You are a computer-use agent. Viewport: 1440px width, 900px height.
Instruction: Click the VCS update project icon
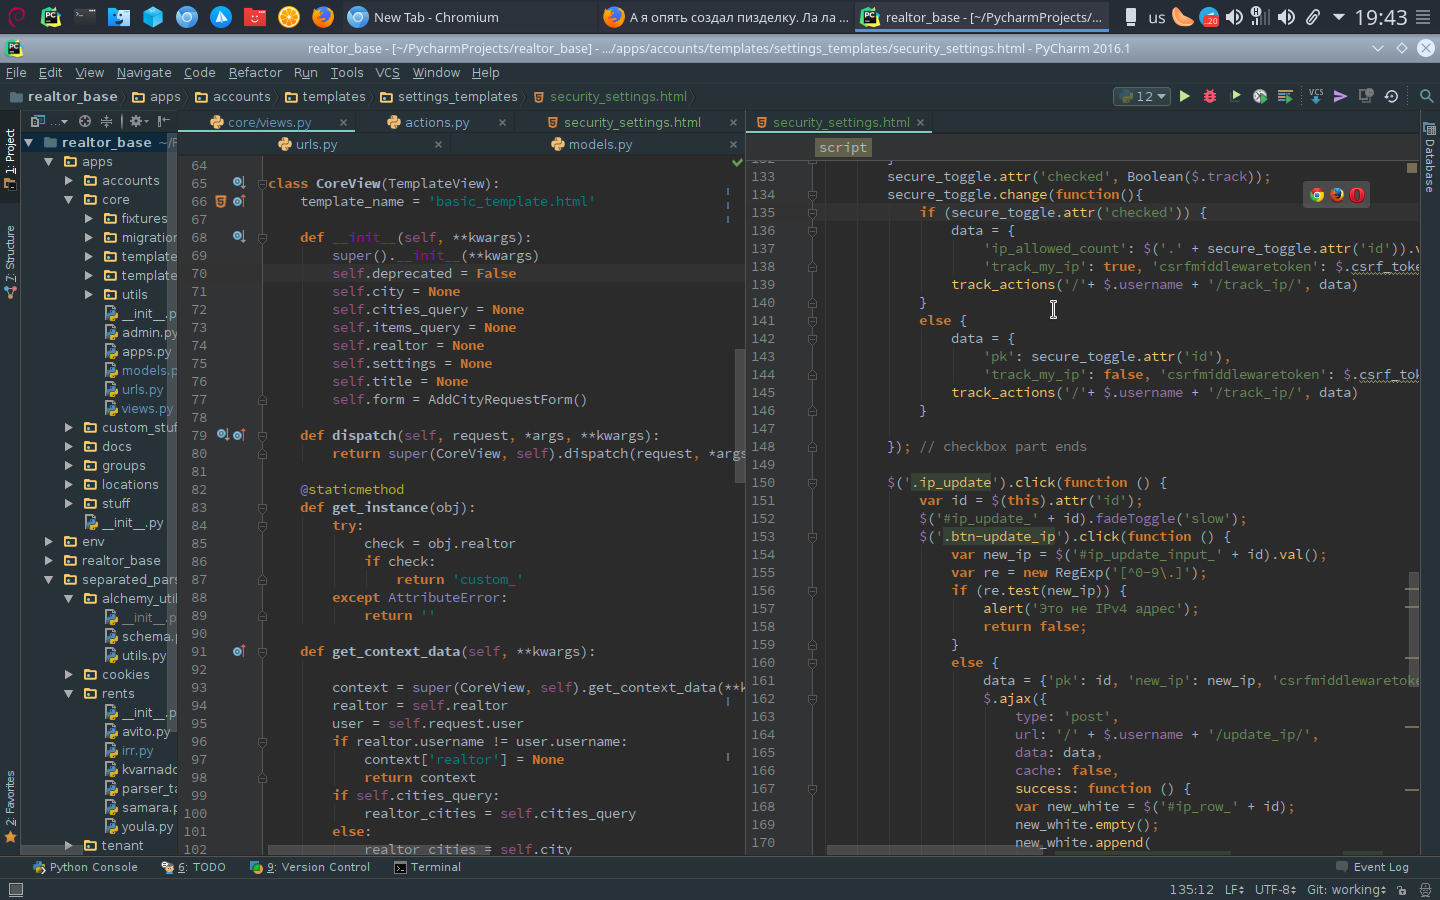pos(1316,96)
